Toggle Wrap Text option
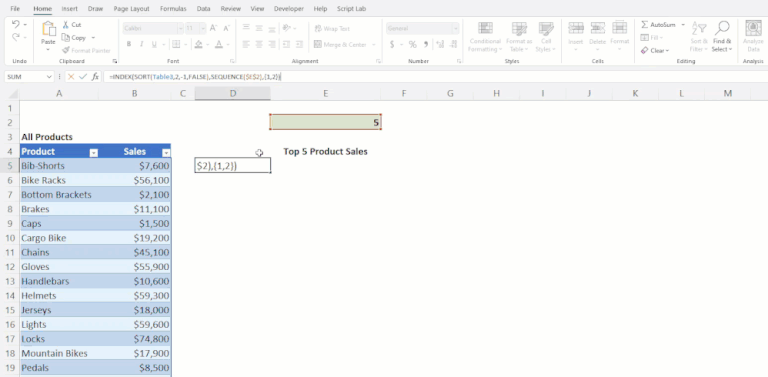The height and width of the screenshot is (377, 768). [332, 28]
